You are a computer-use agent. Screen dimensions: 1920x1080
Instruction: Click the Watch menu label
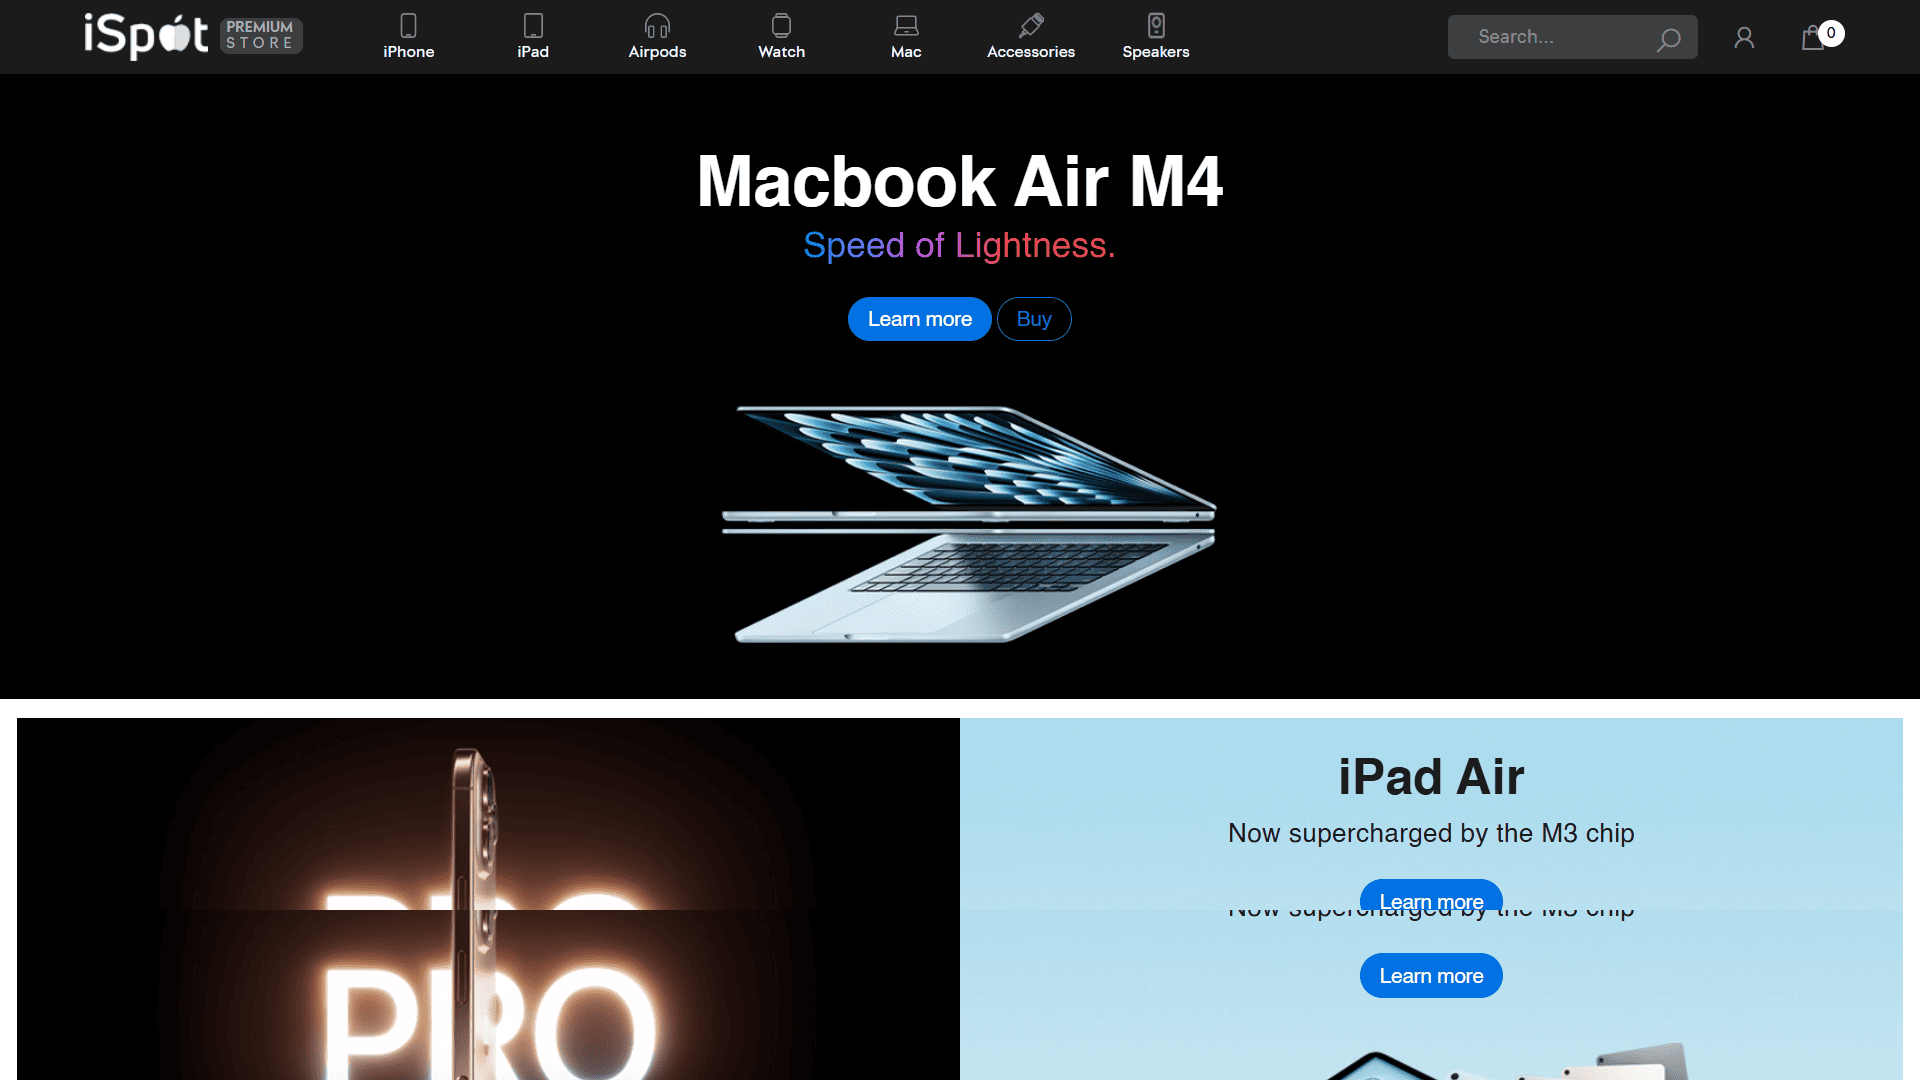coord(781,52)
